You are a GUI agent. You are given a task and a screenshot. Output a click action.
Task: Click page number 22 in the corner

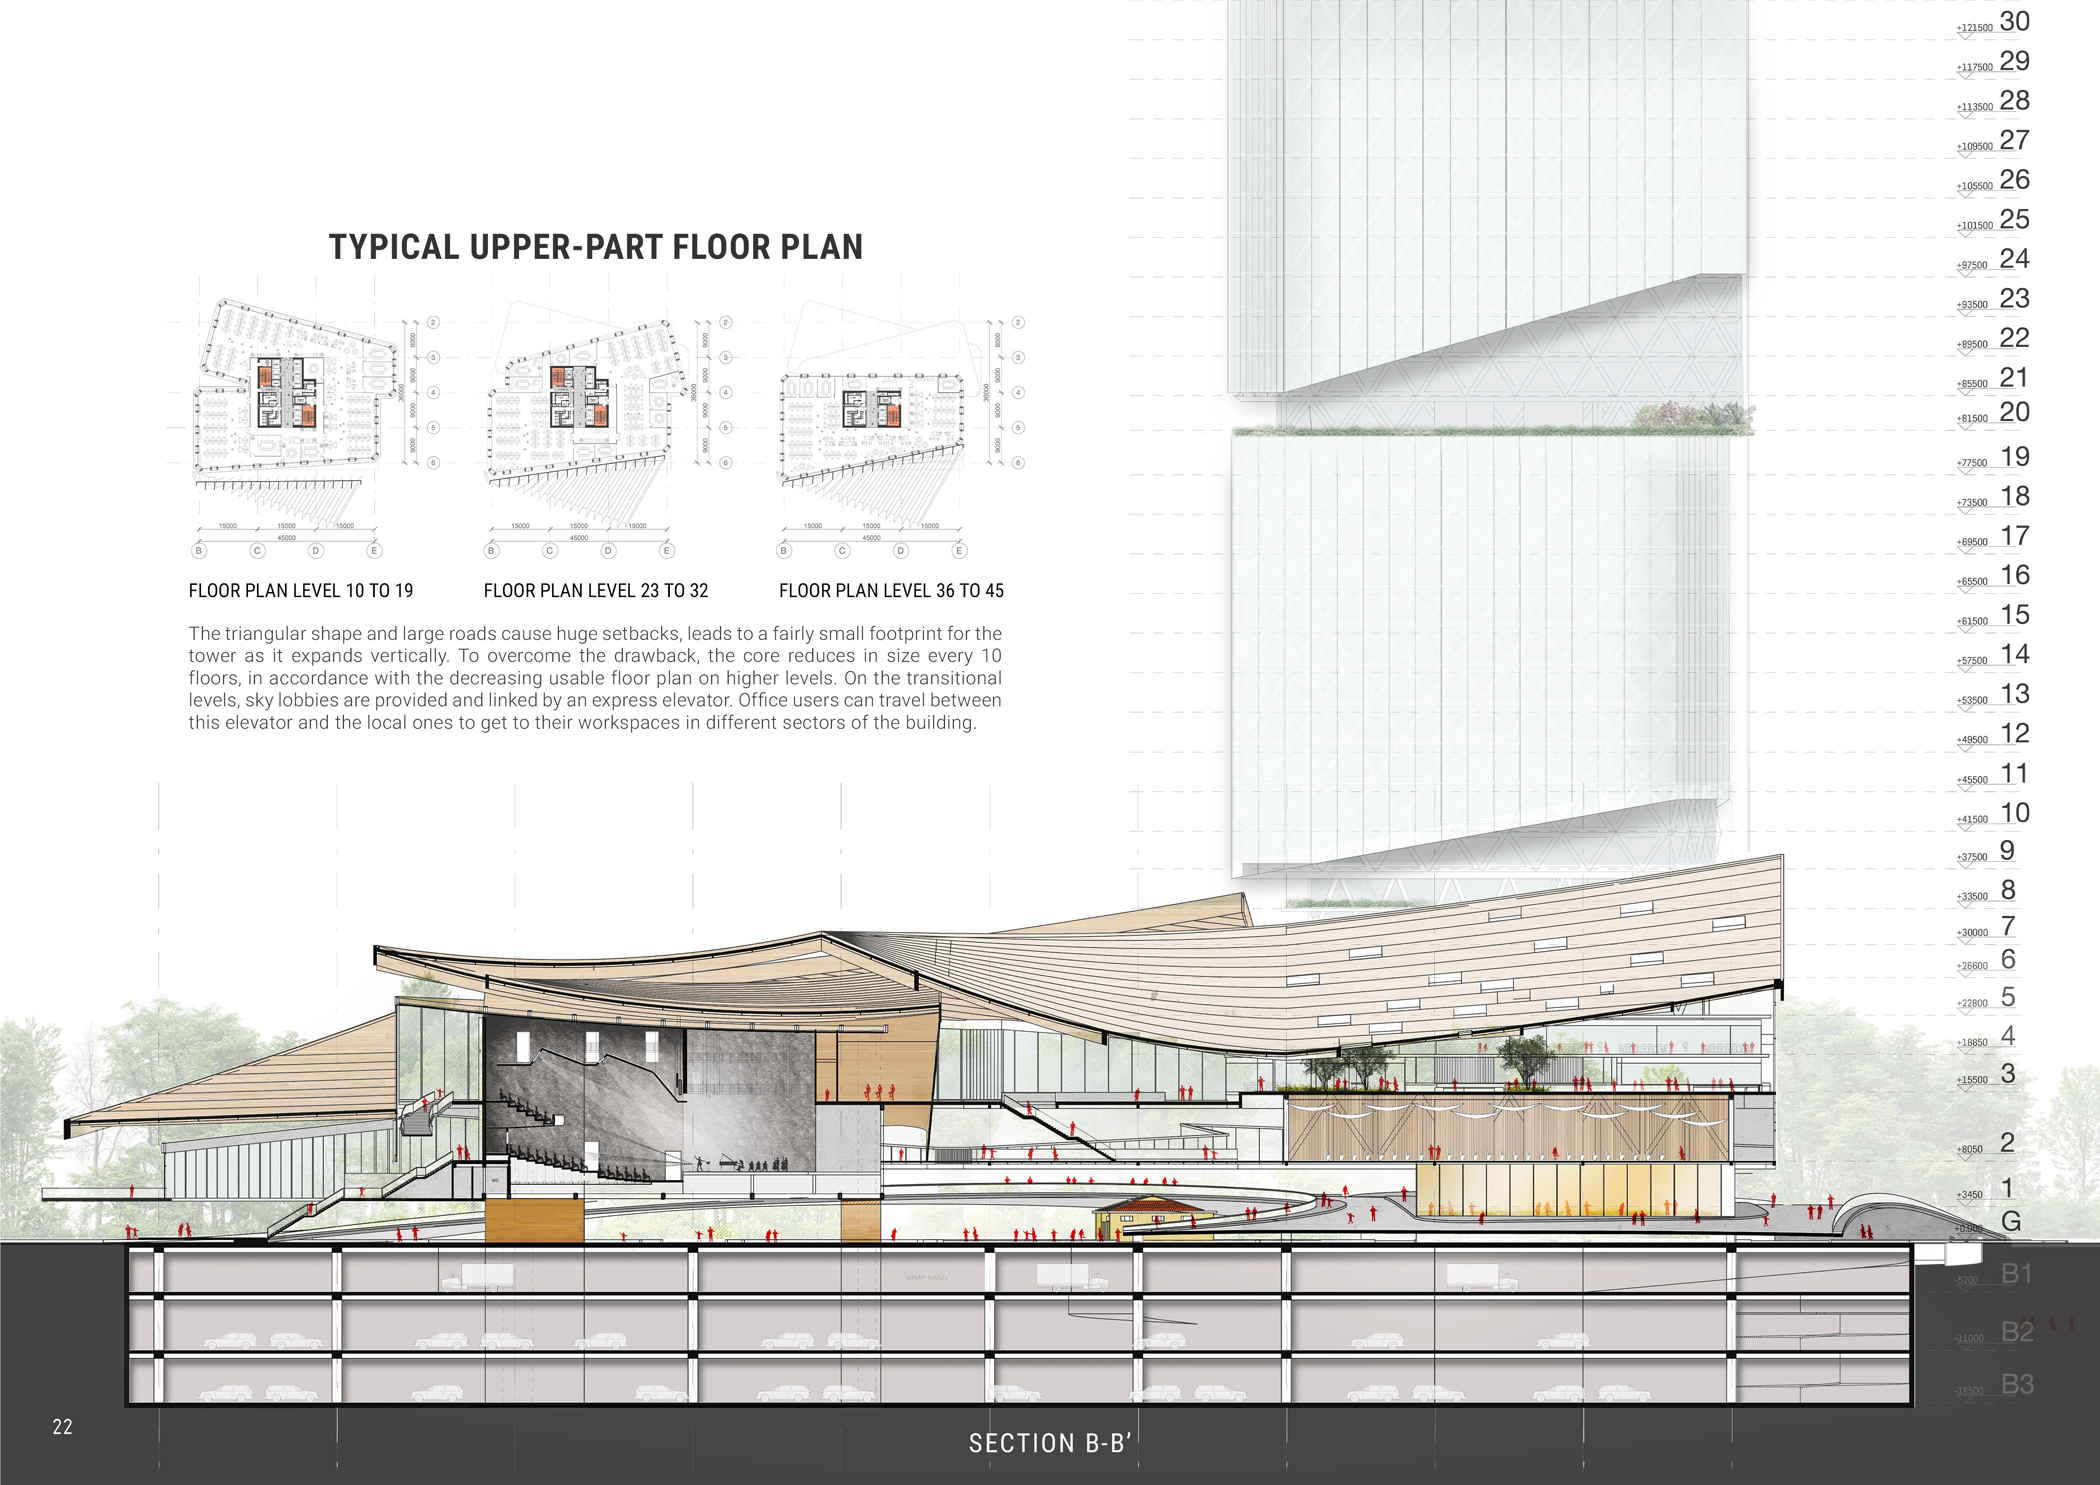62,1427
